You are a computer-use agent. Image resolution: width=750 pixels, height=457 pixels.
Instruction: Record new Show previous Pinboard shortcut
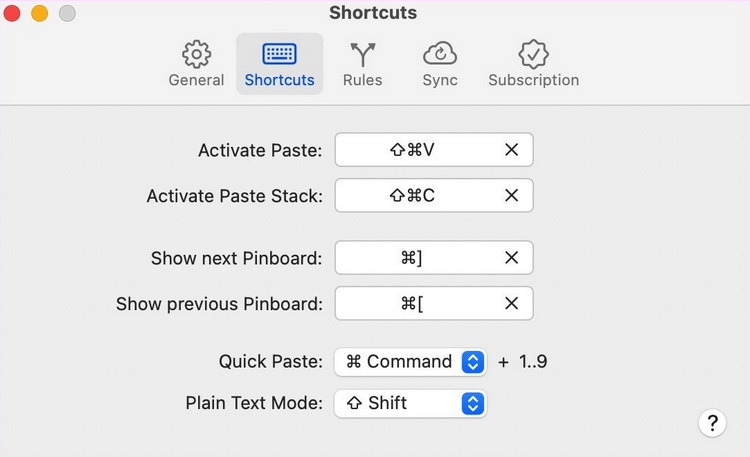pyautogui.click(x=412, y=304)
